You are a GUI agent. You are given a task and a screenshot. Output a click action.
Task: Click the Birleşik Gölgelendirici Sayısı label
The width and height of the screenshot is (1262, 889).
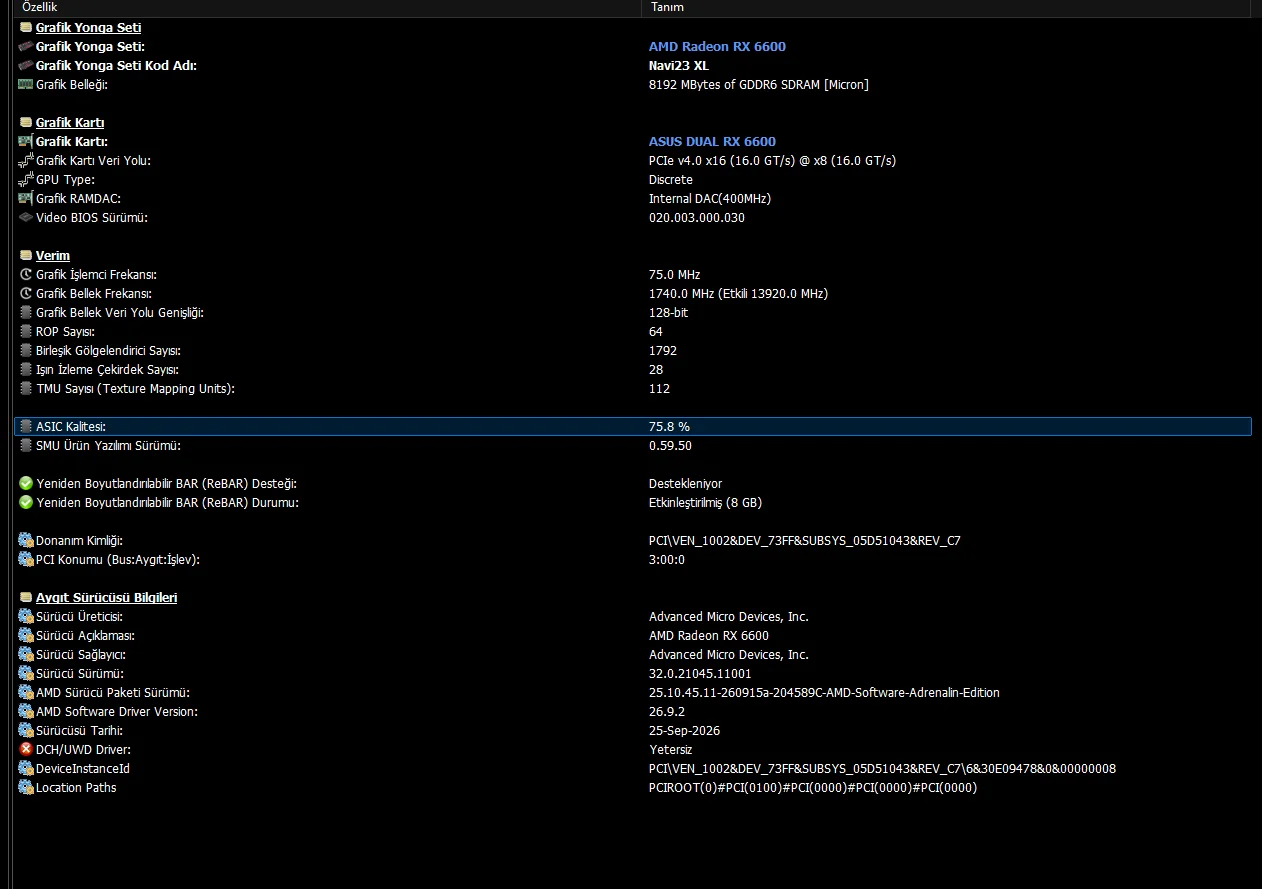(x=108, y=351)
